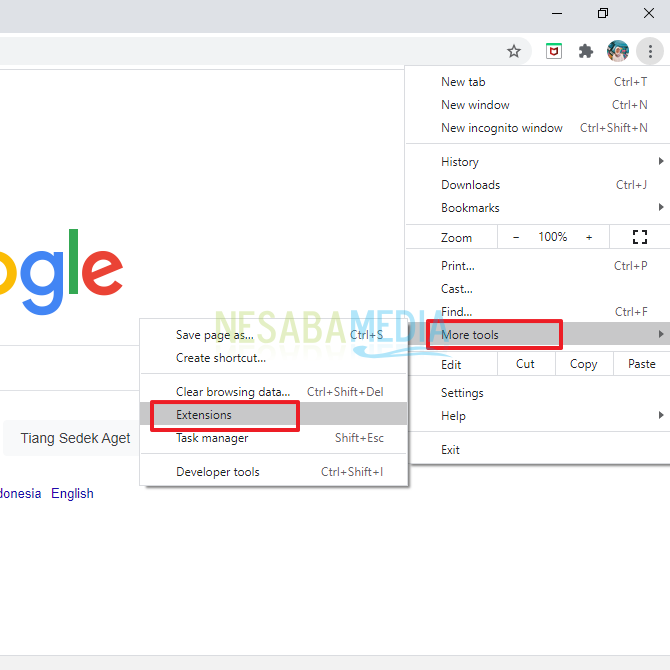Select Extensions from More tools submenu
Viewport: 670px width, 670px height.
click(x=204, y=415)
